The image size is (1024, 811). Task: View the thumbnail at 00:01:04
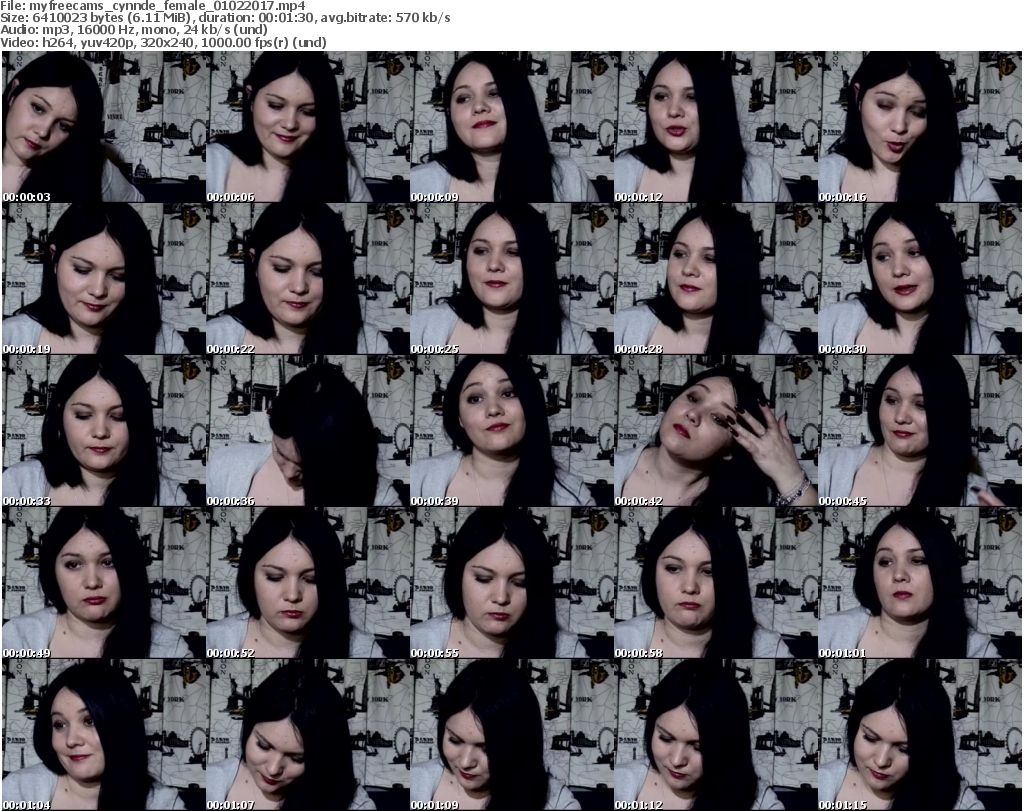click(104, 735)
